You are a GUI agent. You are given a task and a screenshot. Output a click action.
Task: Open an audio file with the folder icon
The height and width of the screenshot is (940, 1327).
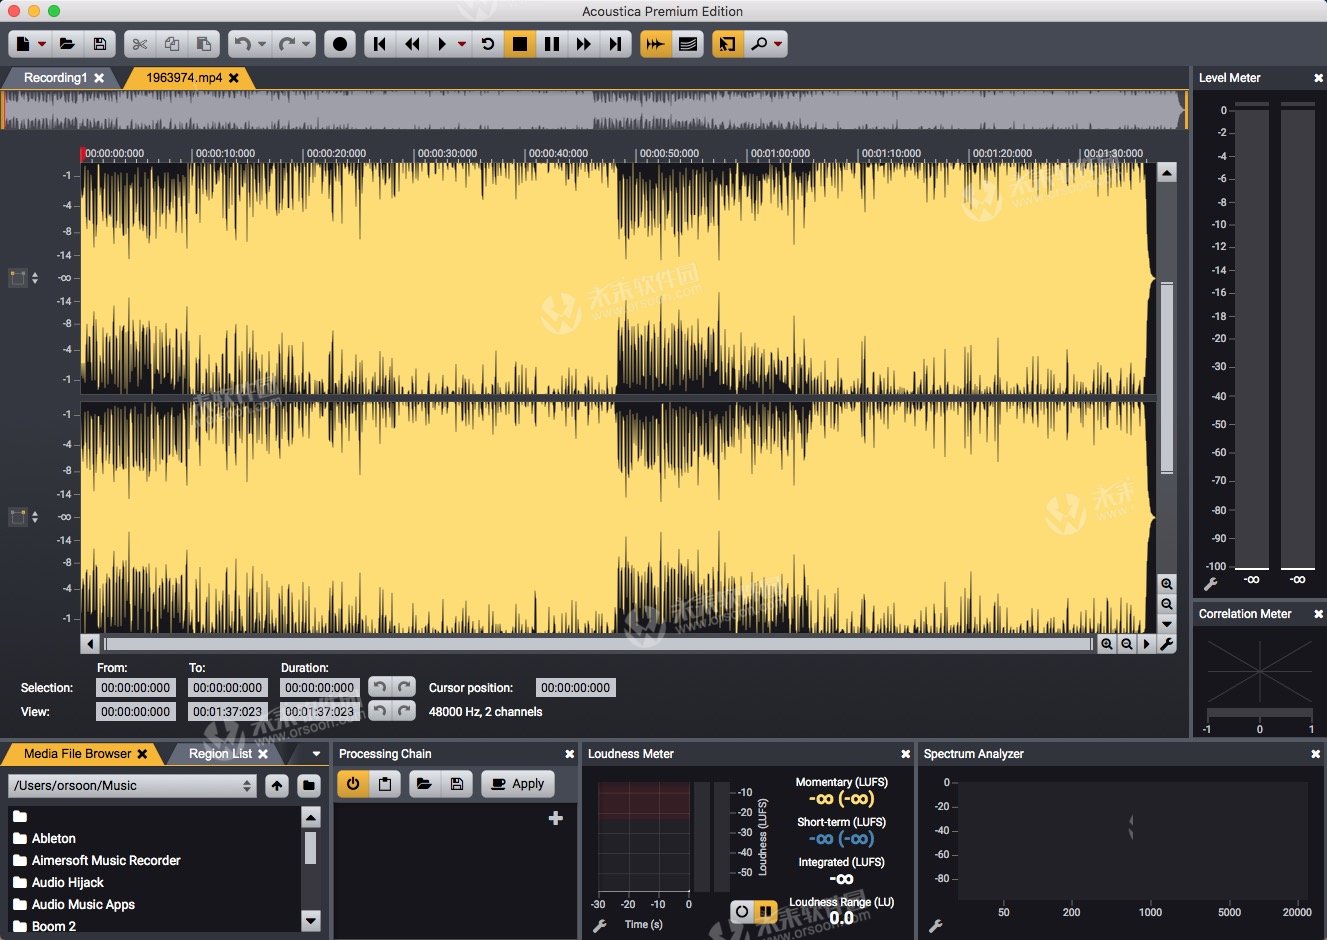[67, 44]
